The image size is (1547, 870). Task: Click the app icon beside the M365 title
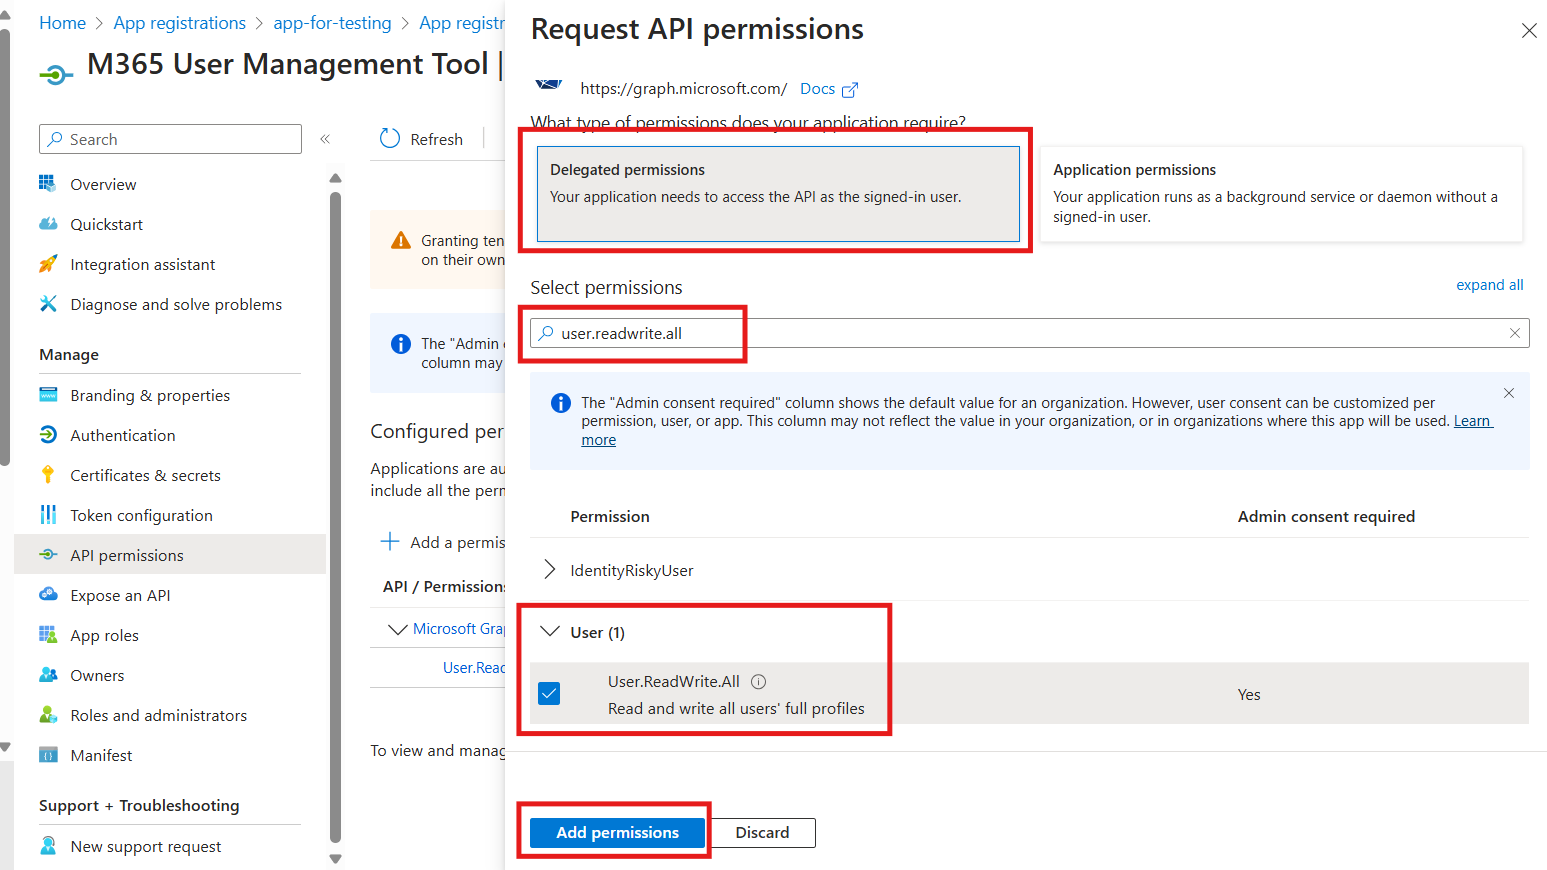[x=56, y=74]
